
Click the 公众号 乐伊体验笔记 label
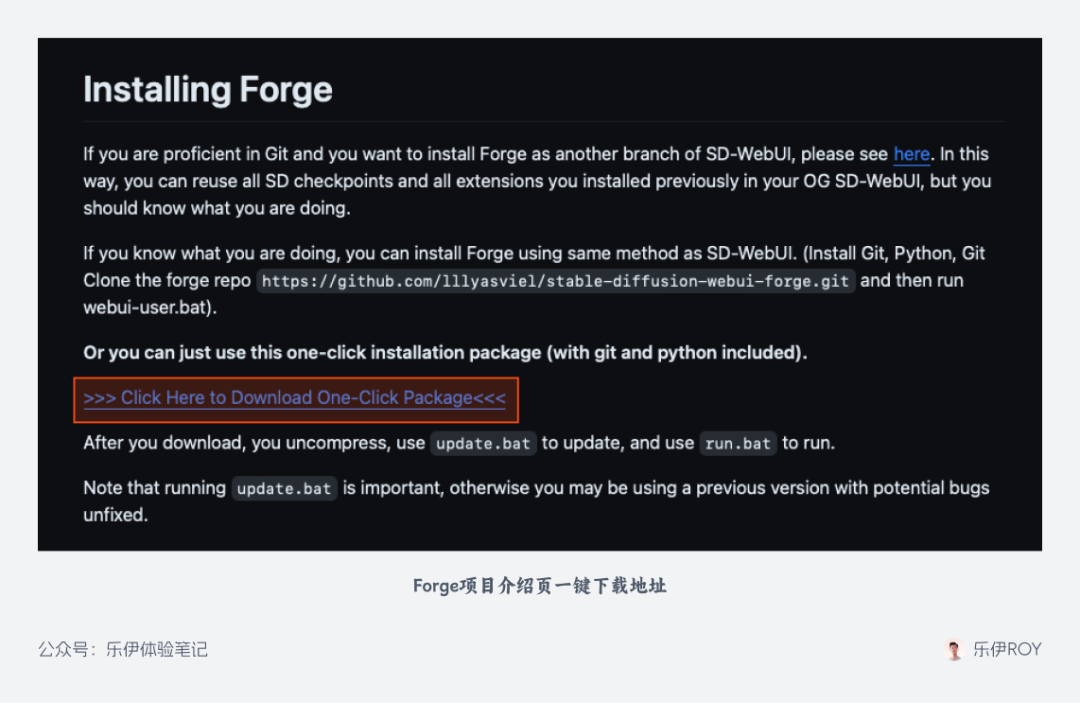point(123,649)
